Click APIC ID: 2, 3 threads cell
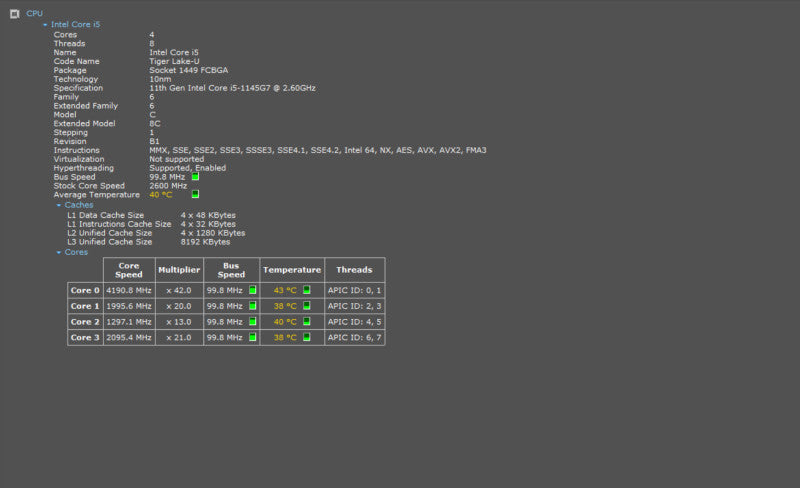 (355, 306)
